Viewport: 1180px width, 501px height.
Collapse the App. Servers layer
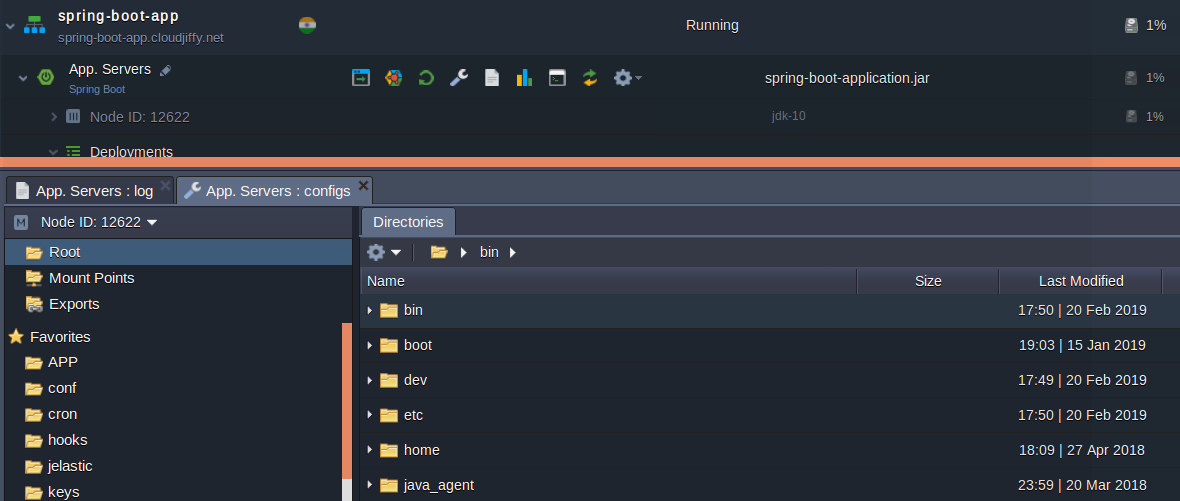click(23, 77)
